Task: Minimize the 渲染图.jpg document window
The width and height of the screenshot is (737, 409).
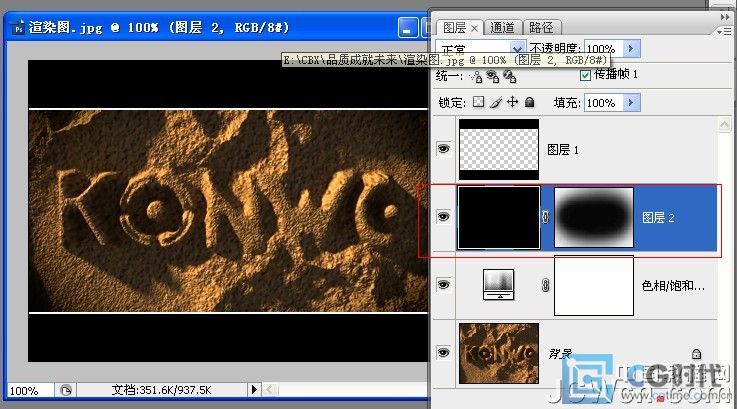Action: [x=407, y=27]
